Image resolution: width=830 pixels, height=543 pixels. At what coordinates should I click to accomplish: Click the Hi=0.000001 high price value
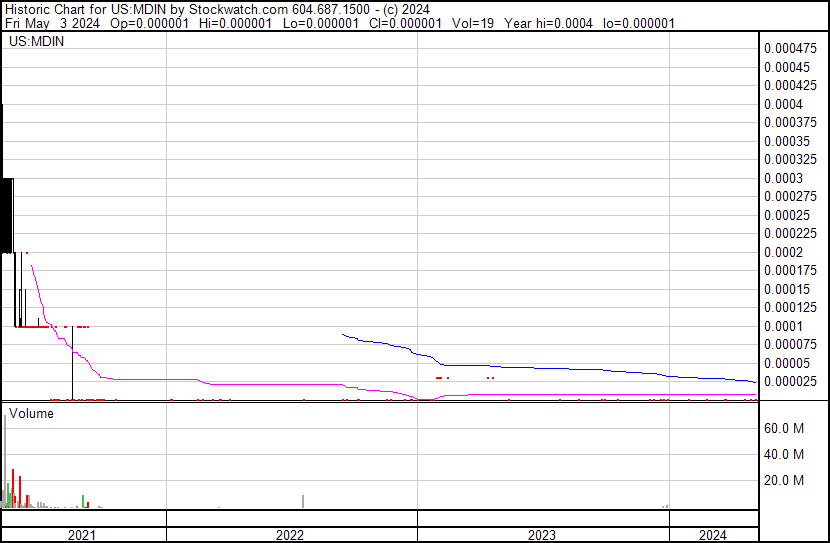pyautogui.click(x=236, y=23)
